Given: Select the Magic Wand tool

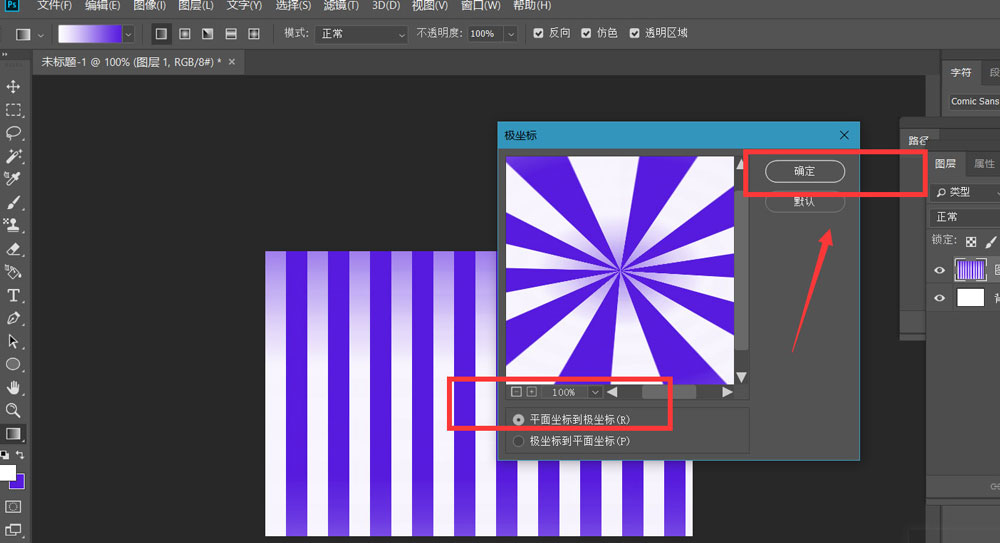Looking at the screenshot, I should point(14,156).
